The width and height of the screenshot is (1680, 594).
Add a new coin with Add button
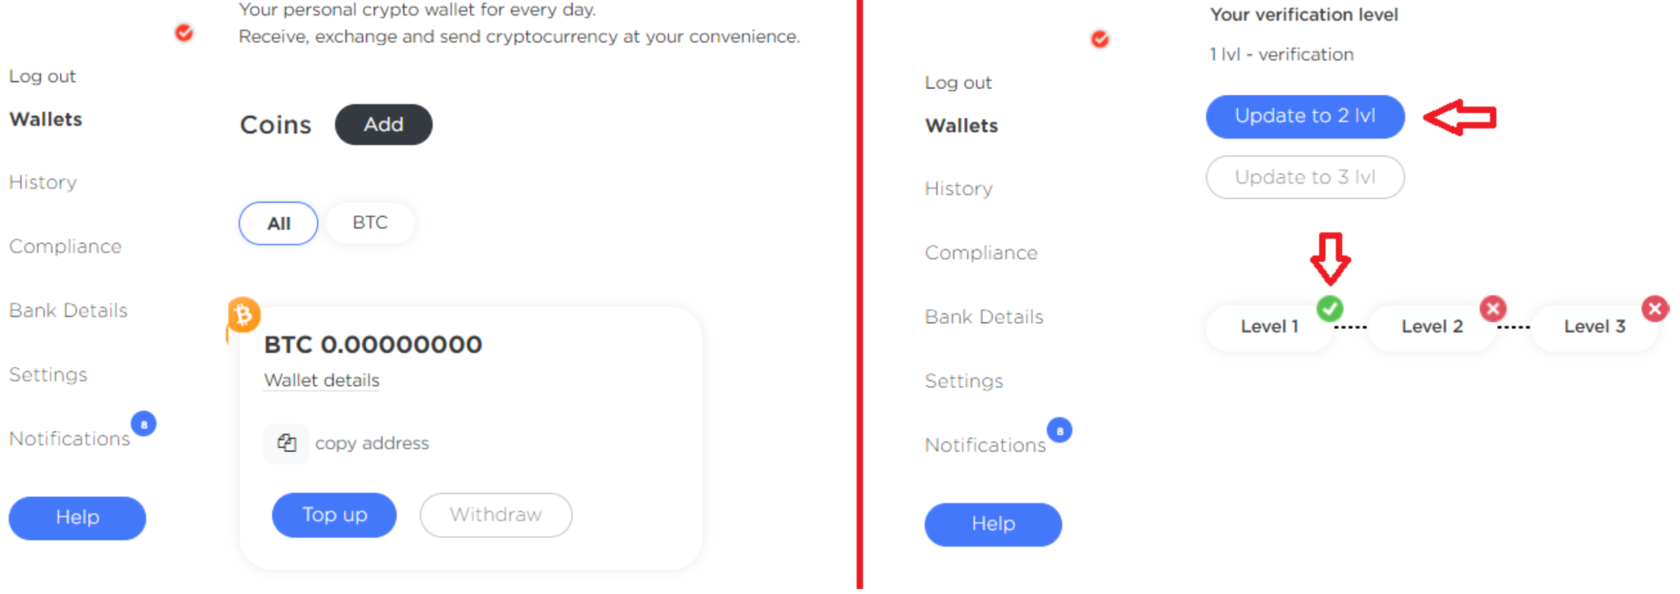point(383,125)
